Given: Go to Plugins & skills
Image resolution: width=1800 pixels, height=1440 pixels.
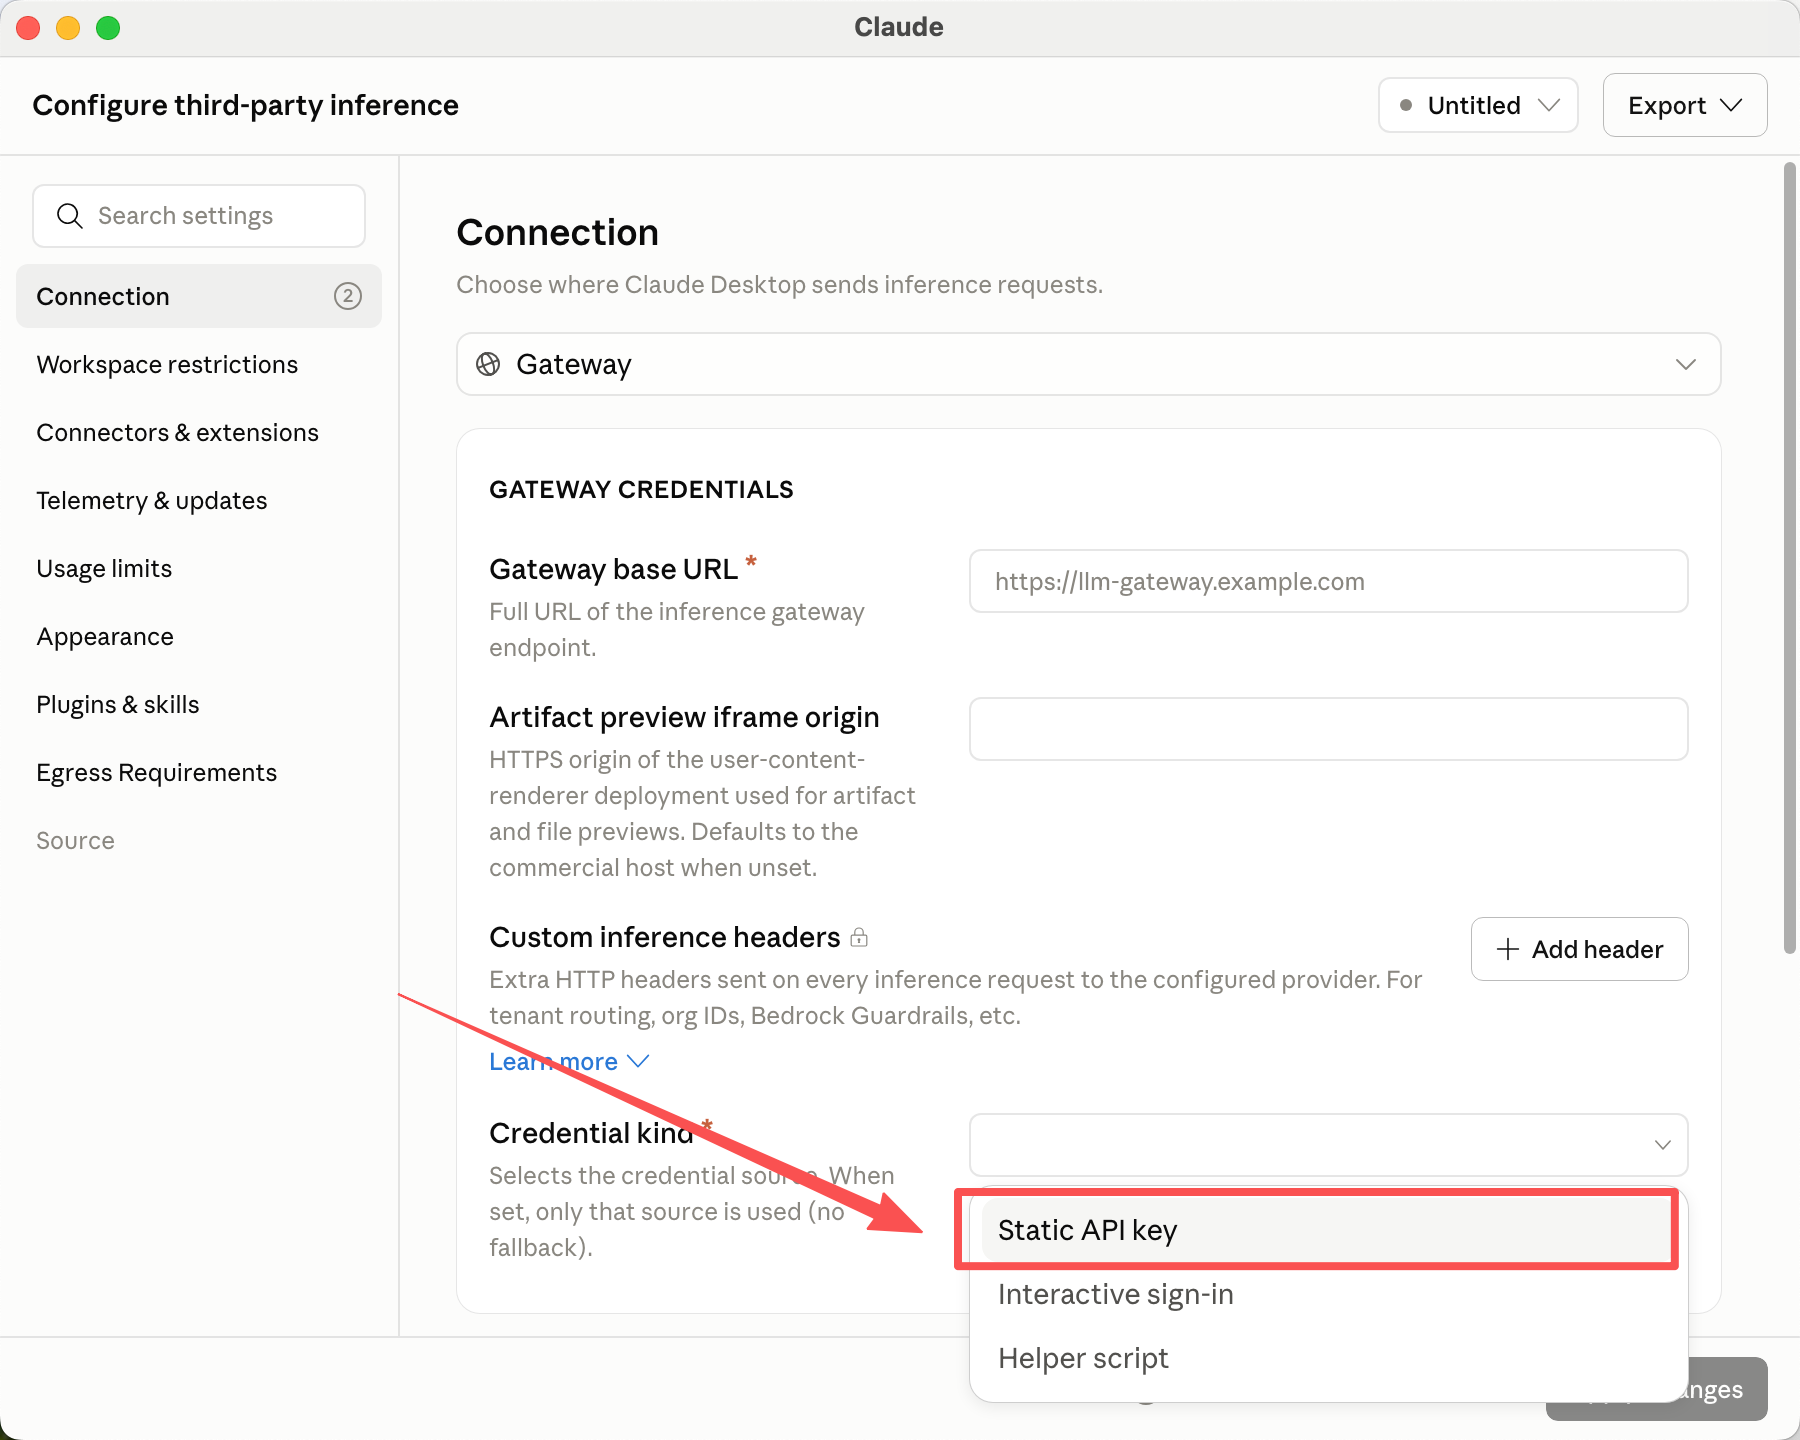Looking at the screenshot, I should [199, 704].
